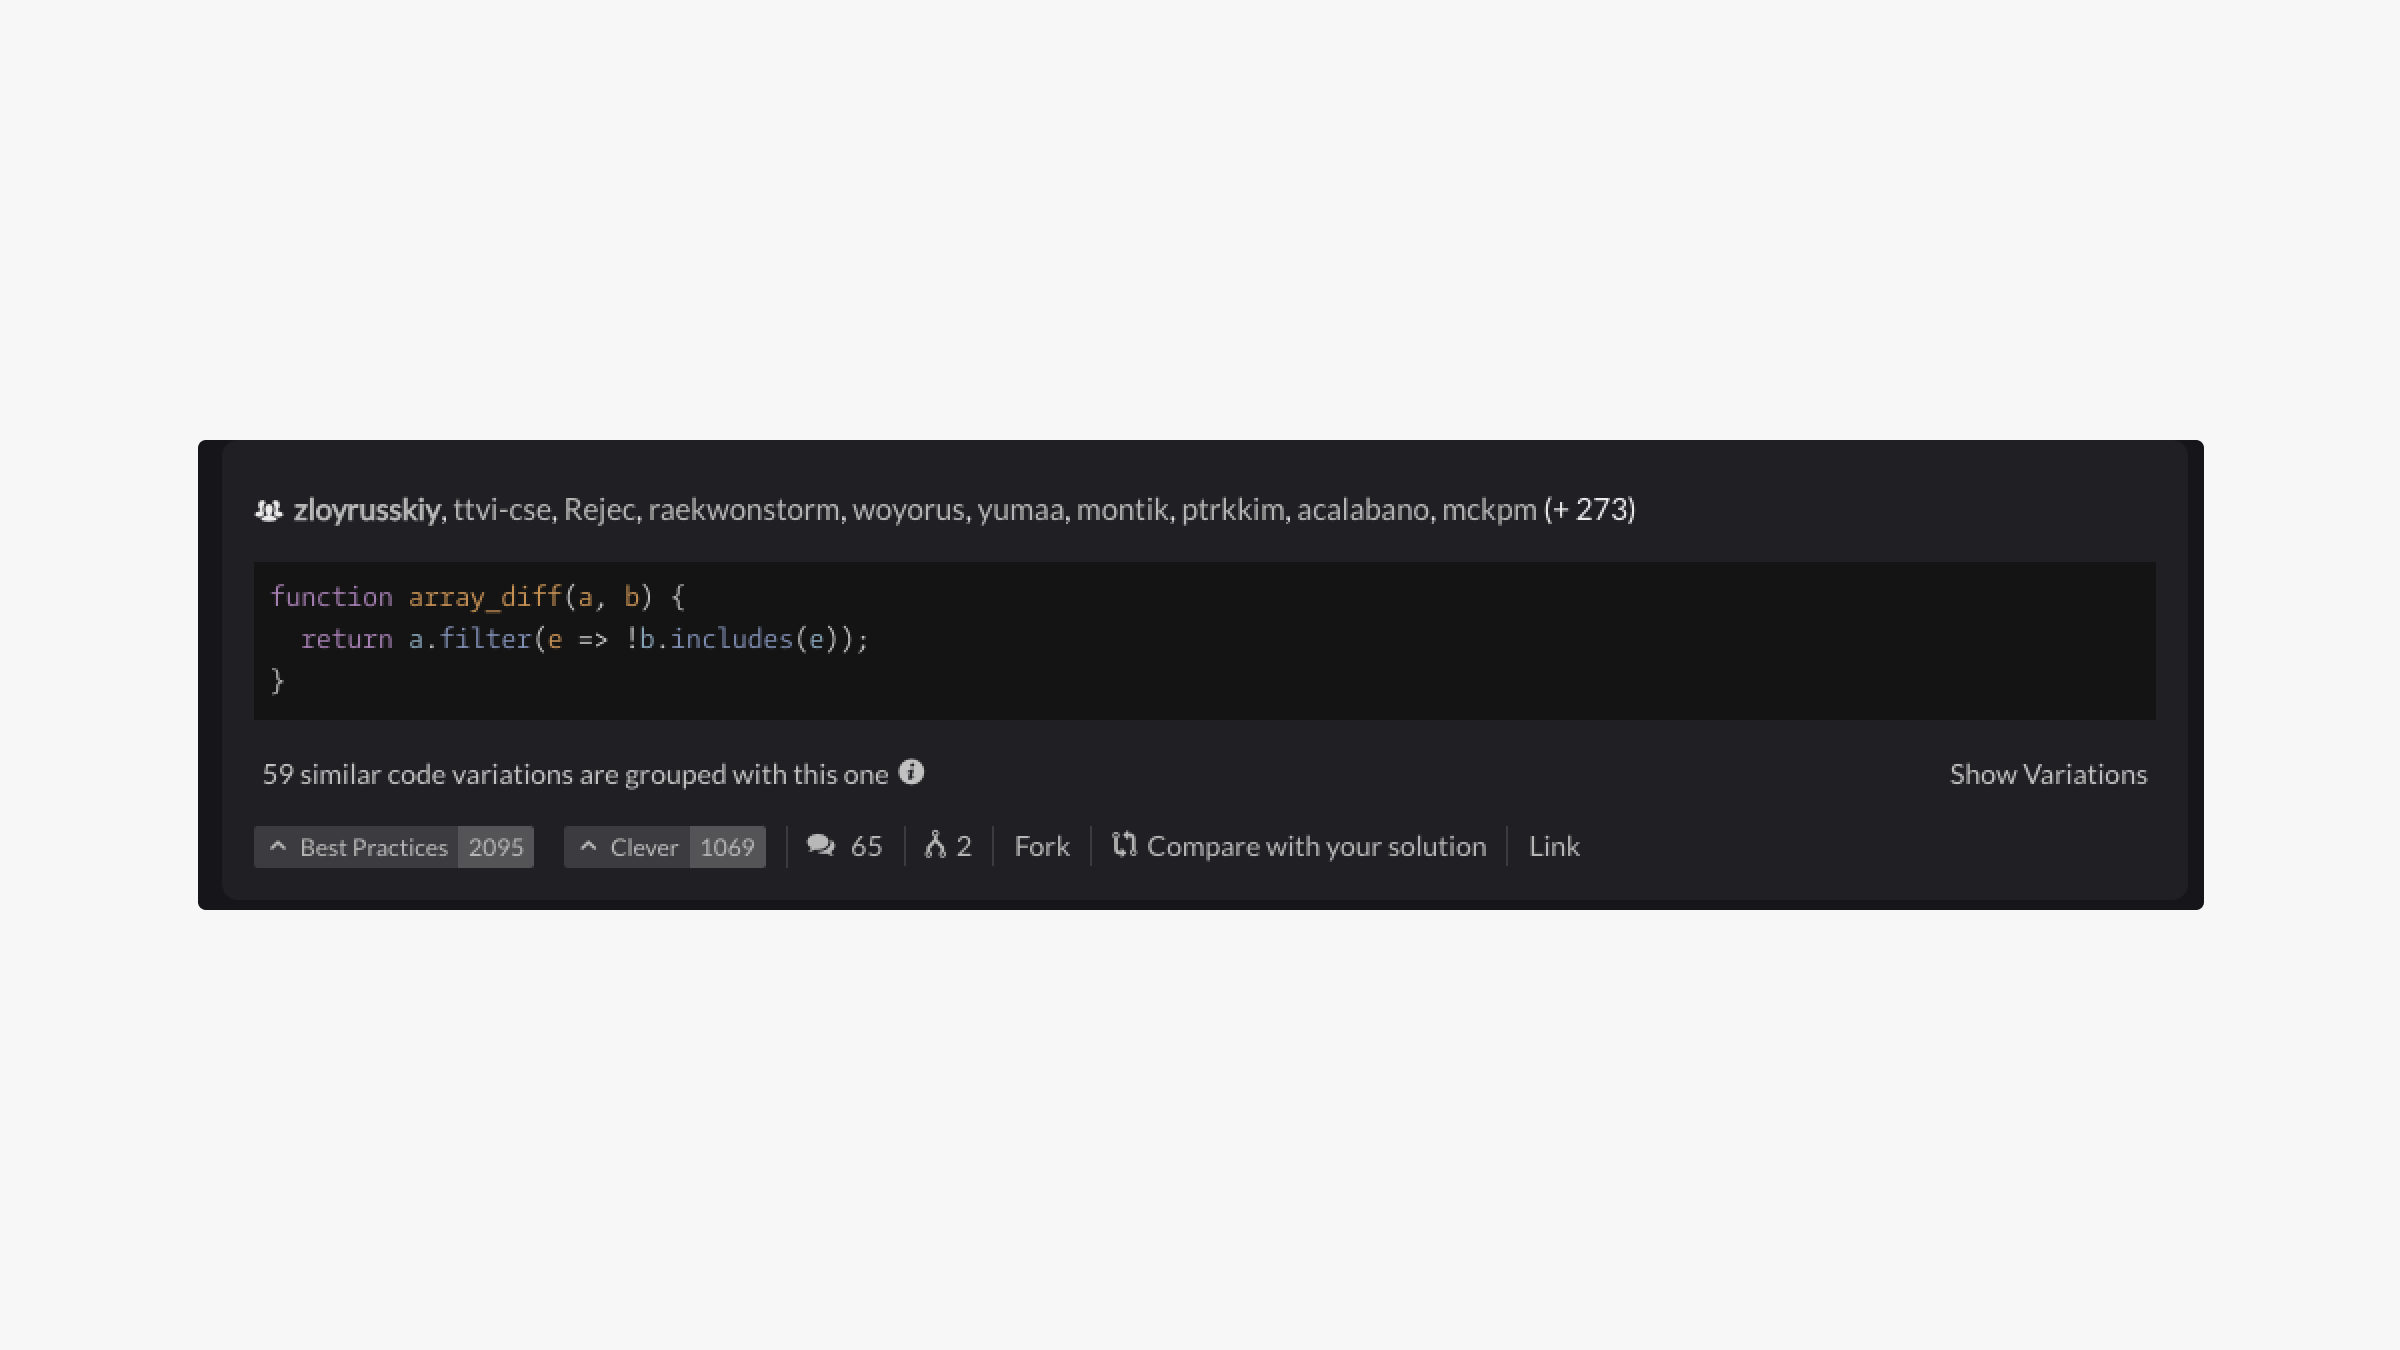The height and width of the screenshot is (1350, 2400).
Task: Click the Fork link
Action: (x=1041, y=847)
